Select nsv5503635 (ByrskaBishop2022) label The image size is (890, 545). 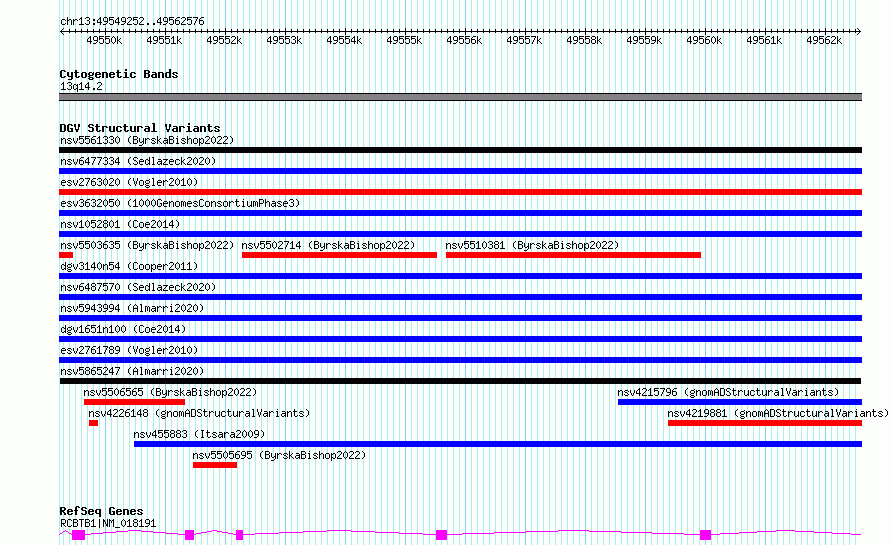[x=147, y=245]
